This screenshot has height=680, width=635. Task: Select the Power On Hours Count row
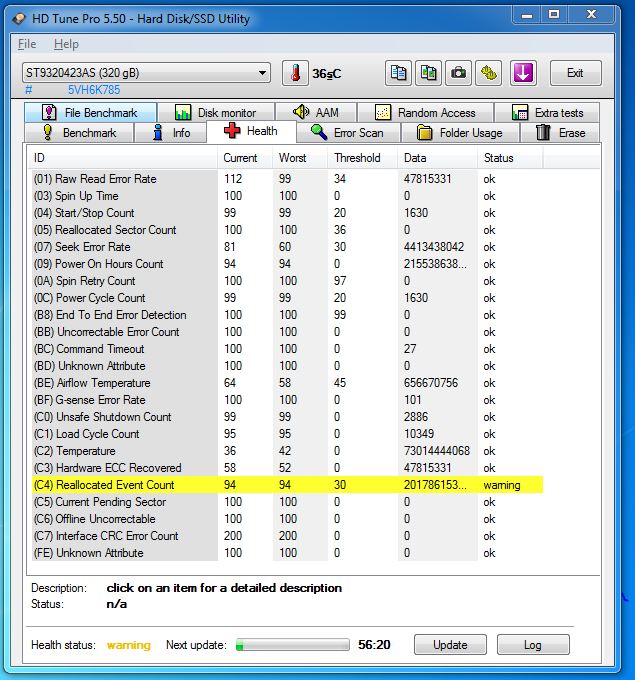[286, 264]
